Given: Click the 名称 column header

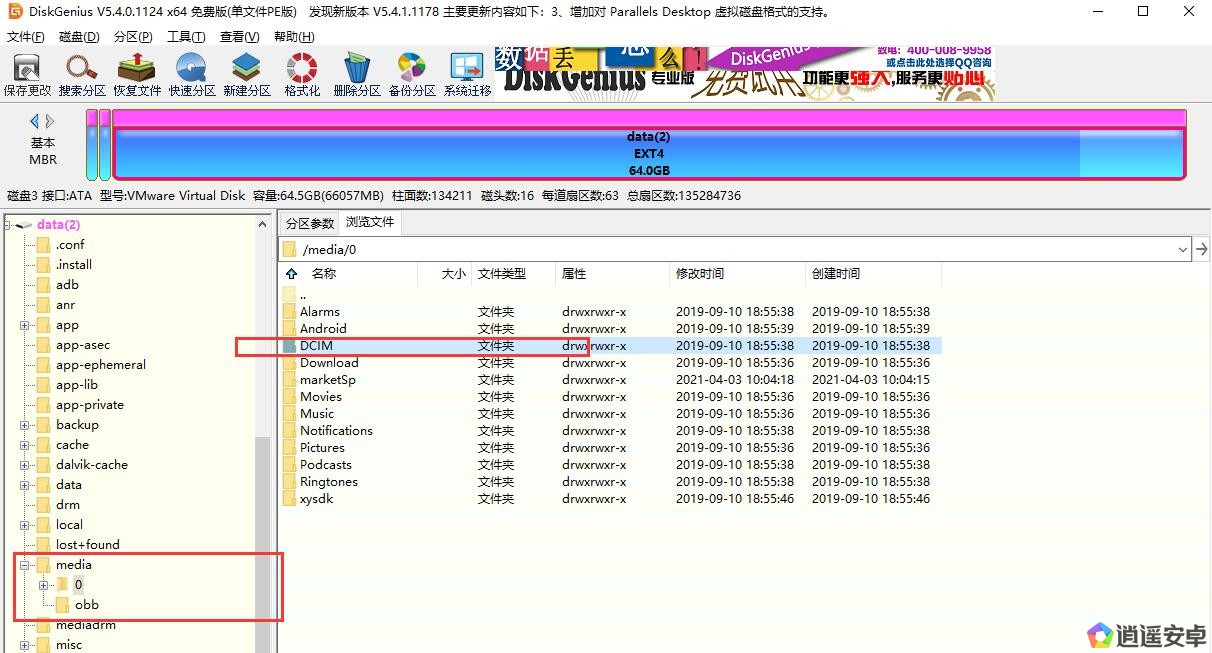Looking at the screenshot, I should (x=323, y=273).
